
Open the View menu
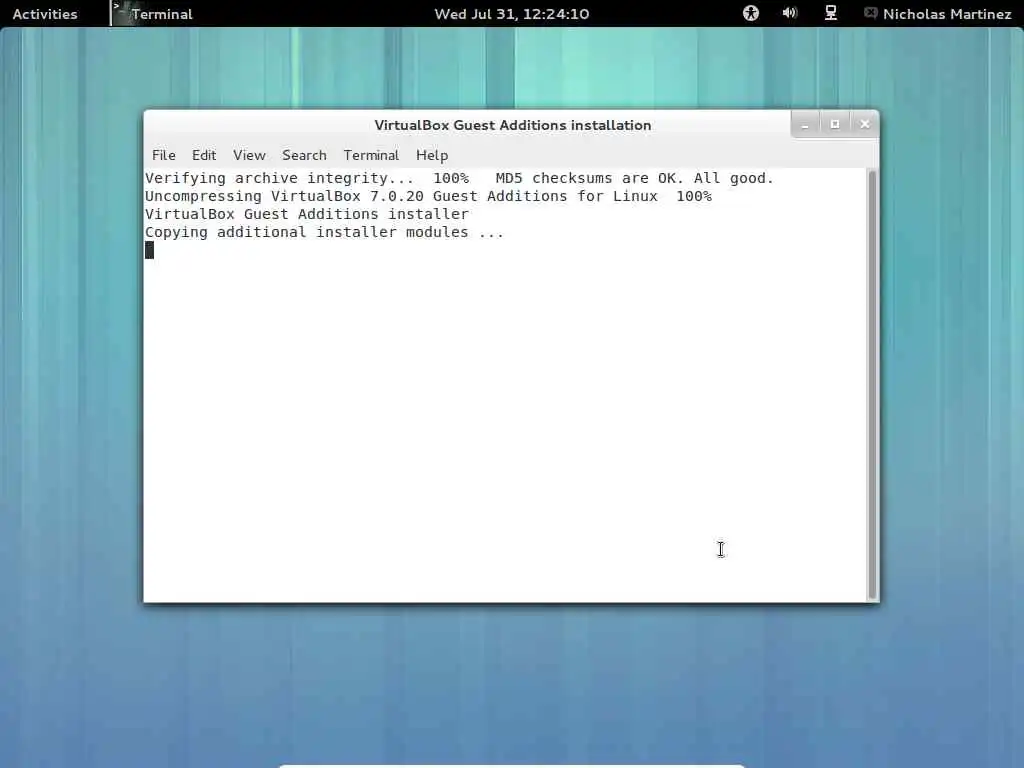[x=249, y=155]
